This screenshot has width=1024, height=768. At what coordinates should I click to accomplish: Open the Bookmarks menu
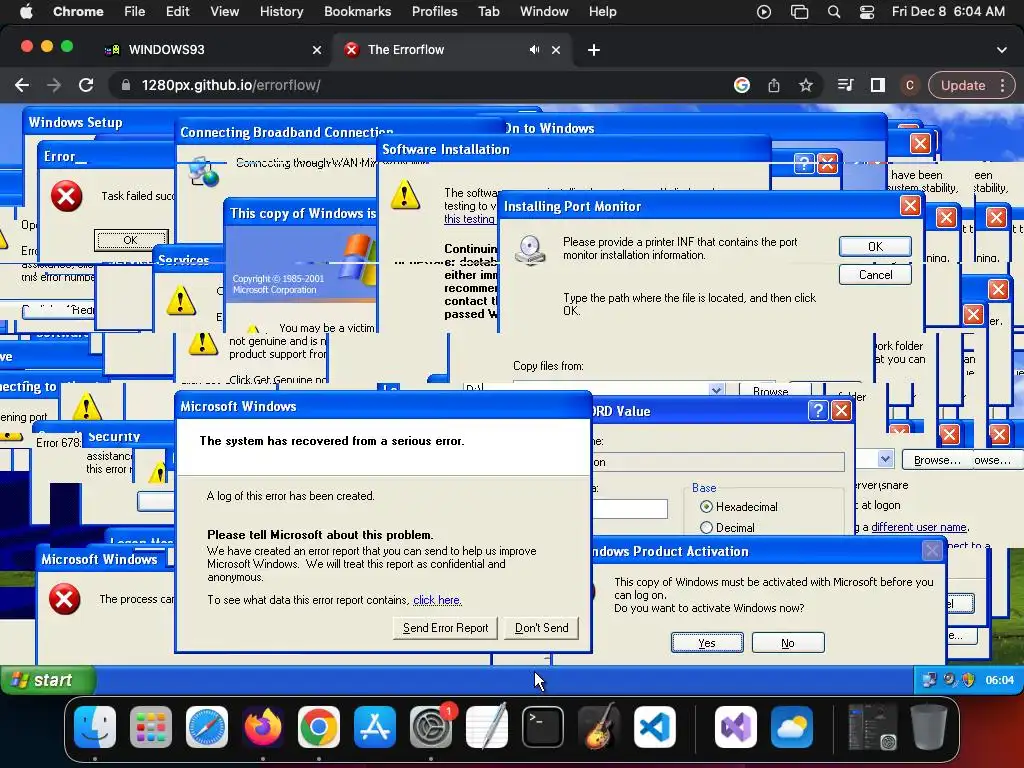(357, 12)
